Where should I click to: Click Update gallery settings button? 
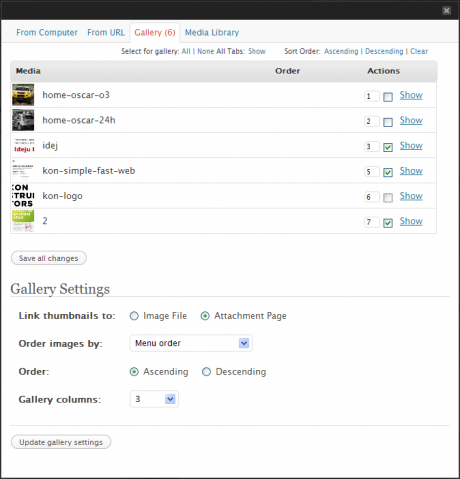pyautogui.click(x=61, y=442)
